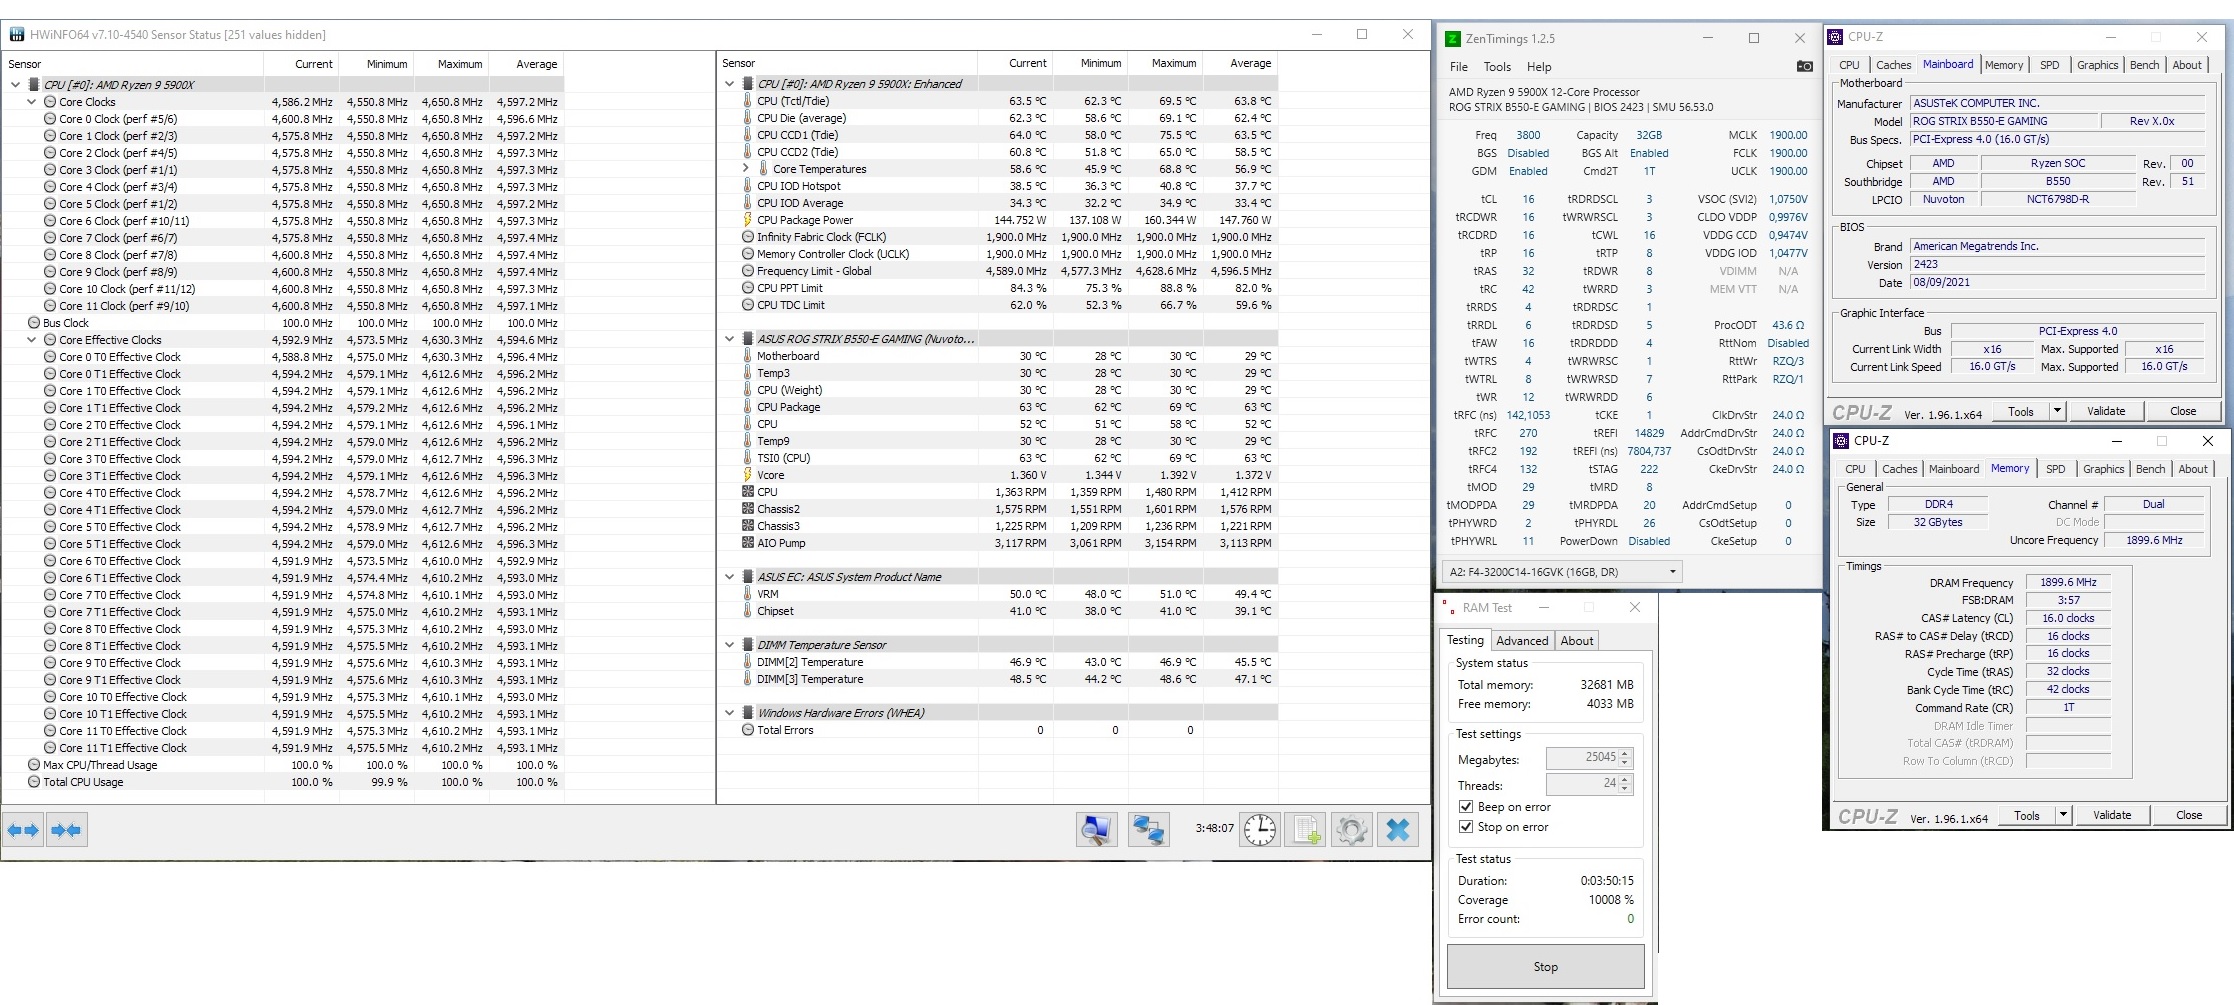
Task: Click the thermometer icon beside VRM
Action: click(747, 594)
